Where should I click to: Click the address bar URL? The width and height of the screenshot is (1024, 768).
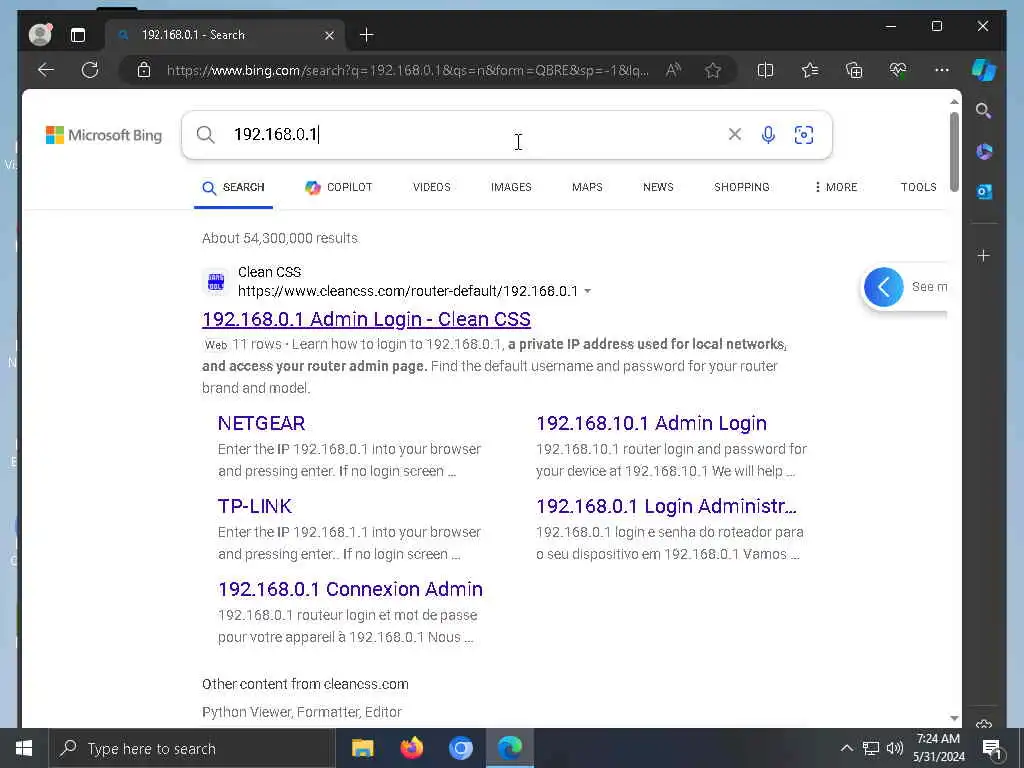pos(408,71)
